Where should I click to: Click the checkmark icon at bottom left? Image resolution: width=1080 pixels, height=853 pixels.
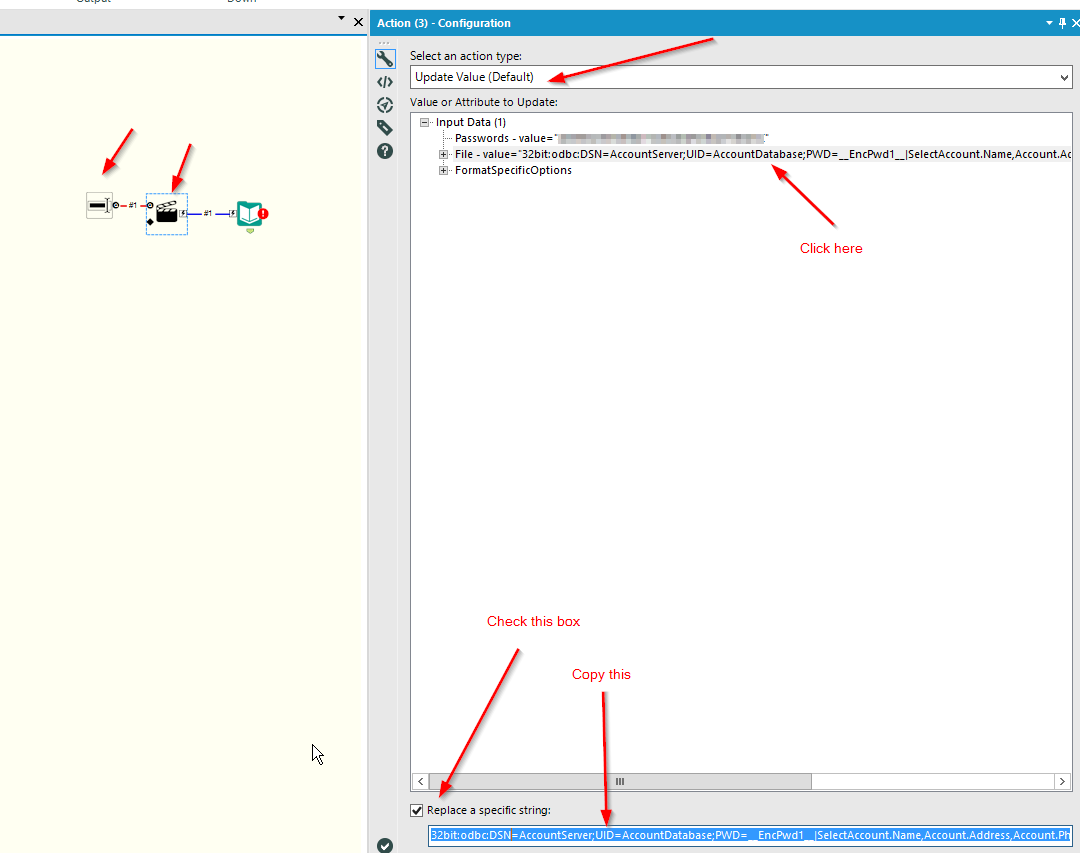[385, 845]
